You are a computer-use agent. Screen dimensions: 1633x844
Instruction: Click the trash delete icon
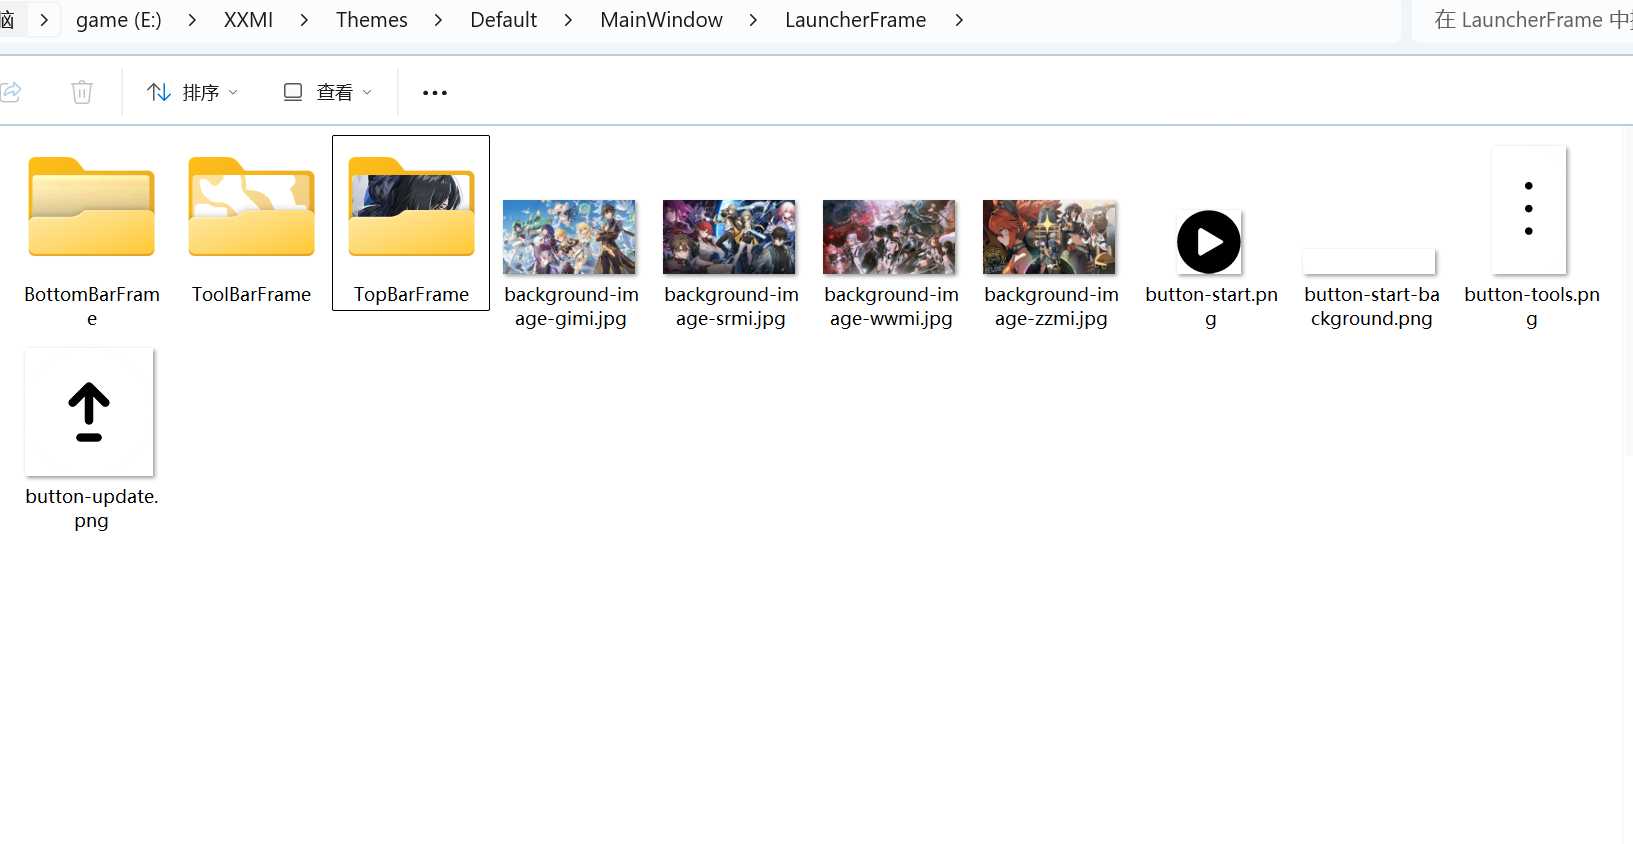coord(82,92)
